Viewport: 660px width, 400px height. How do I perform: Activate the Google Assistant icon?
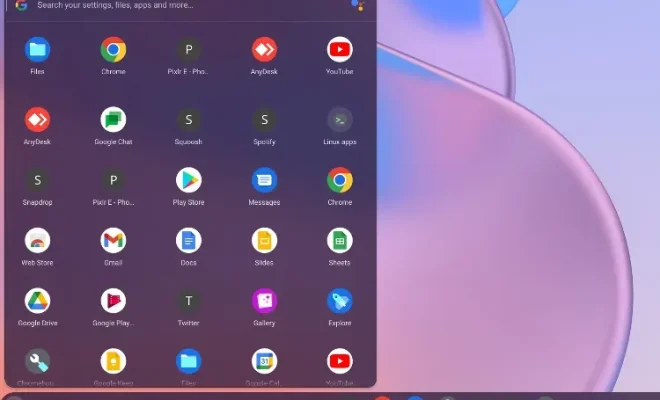pos(358,5)
